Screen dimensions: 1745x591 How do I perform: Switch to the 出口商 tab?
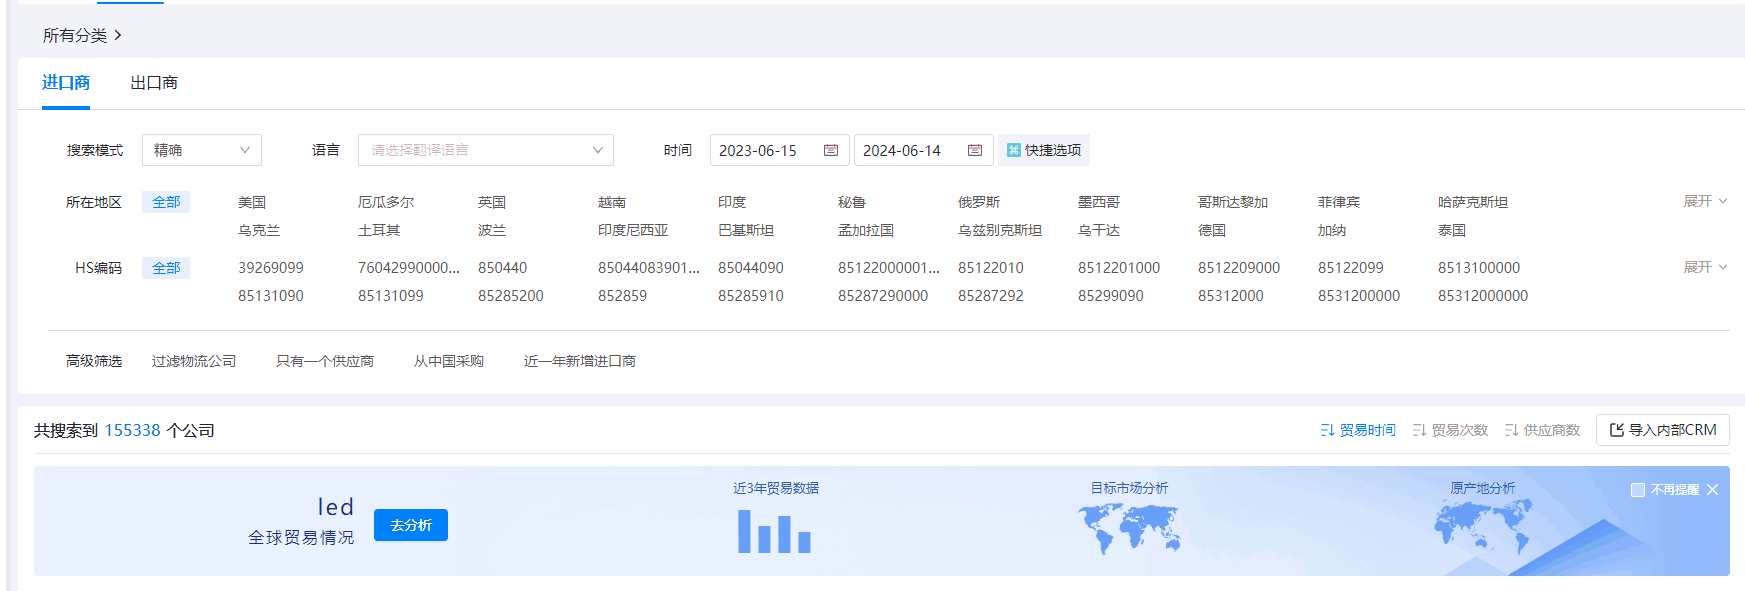pos(154,83)
